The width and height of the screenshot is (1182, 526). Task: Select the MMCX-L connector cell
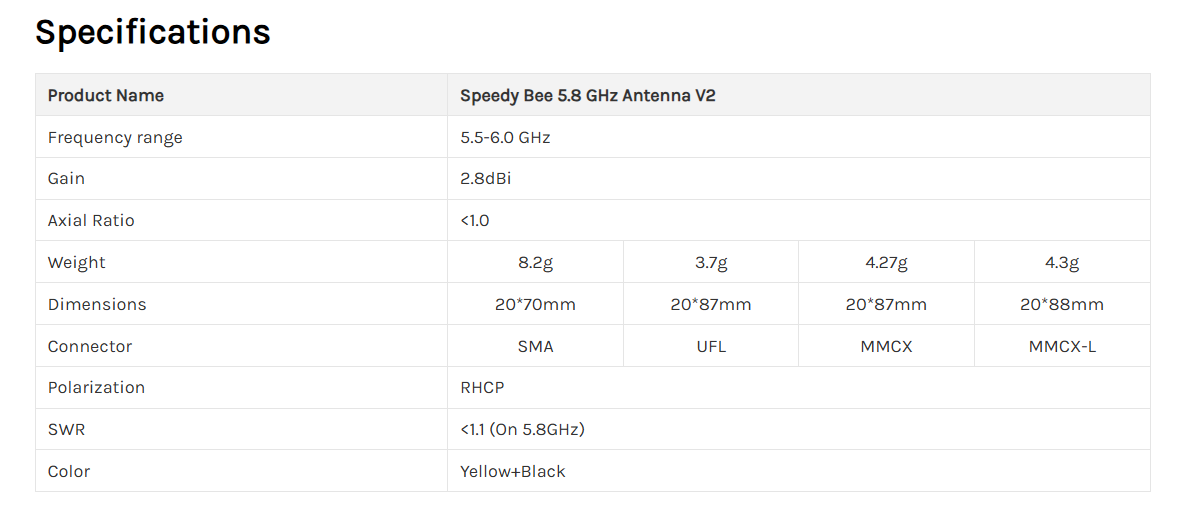pos(1062,347)
